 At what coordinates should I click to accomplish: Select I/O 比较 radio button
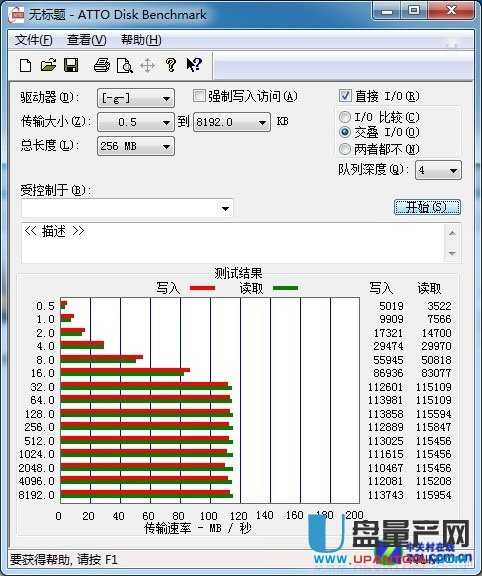pyautogui.click(x=345, y=117)
